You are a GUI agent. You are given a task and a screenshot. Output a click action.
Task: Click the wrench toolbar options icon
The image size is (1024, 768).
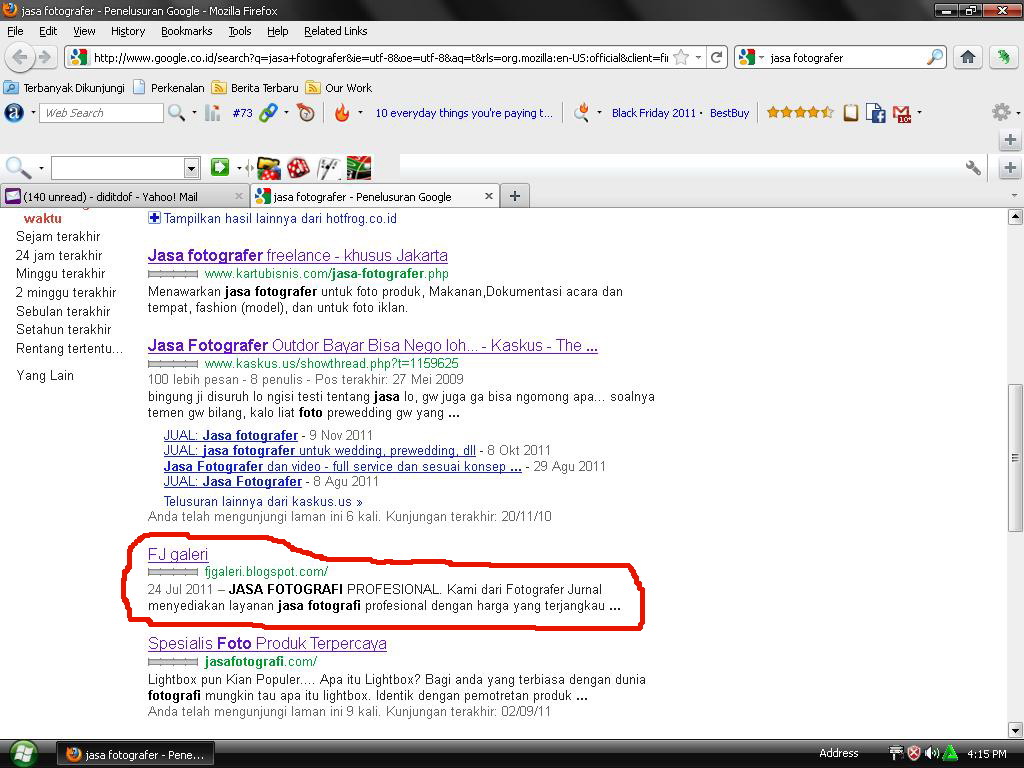click(973, 168)
